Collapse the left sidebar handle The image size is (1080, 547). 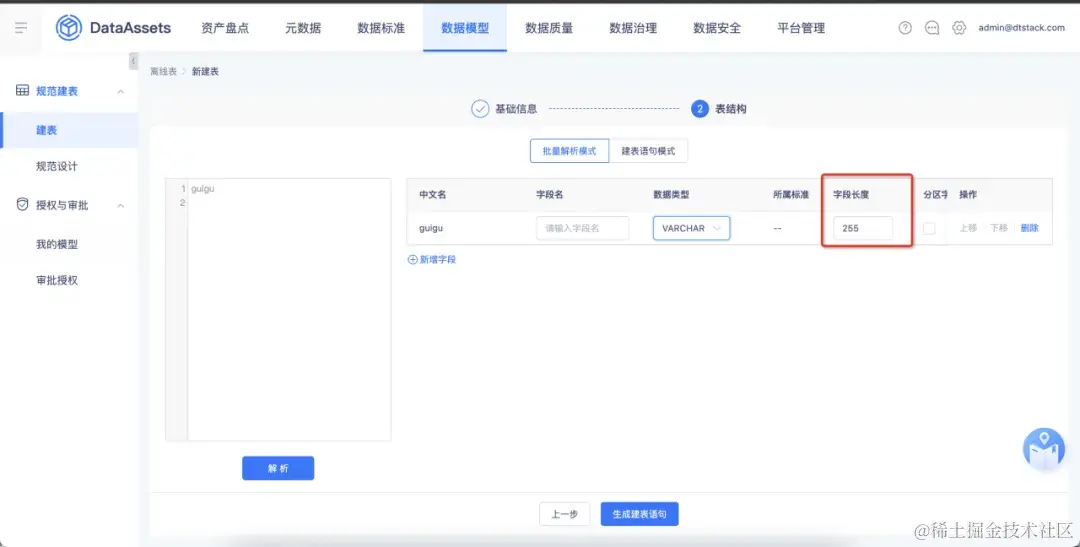(133, 61)
